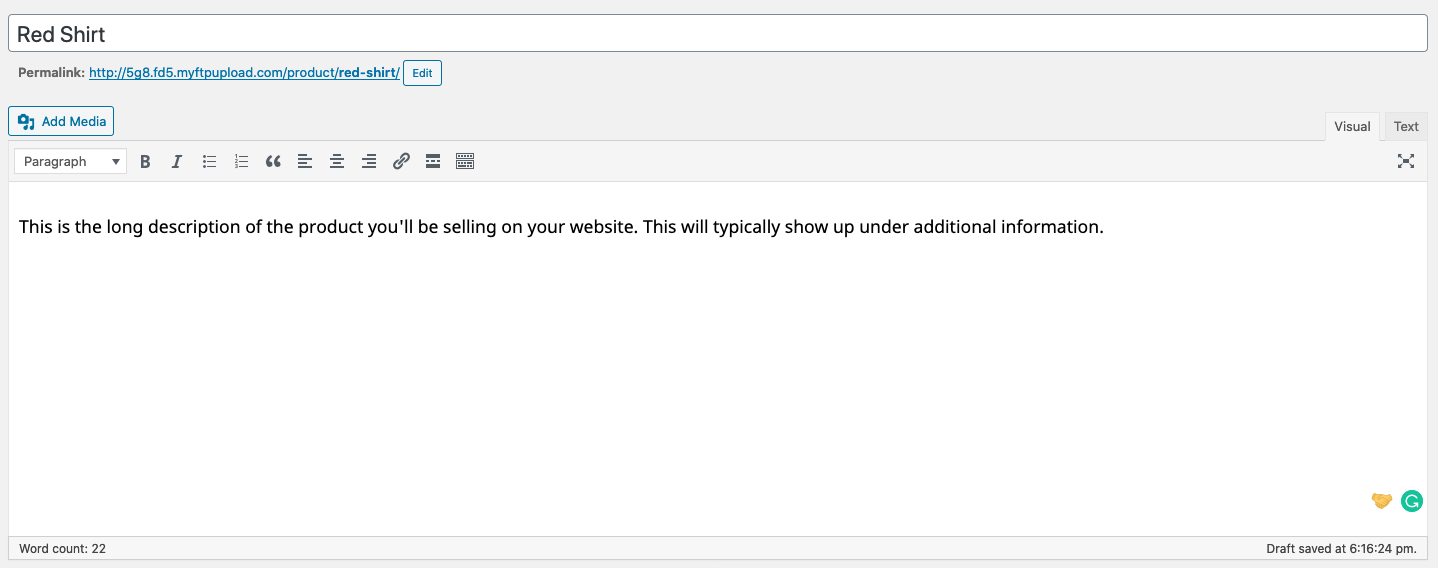Insert a numbered list
This screenshot has height=568, width=1438.
tap(241, 161)
